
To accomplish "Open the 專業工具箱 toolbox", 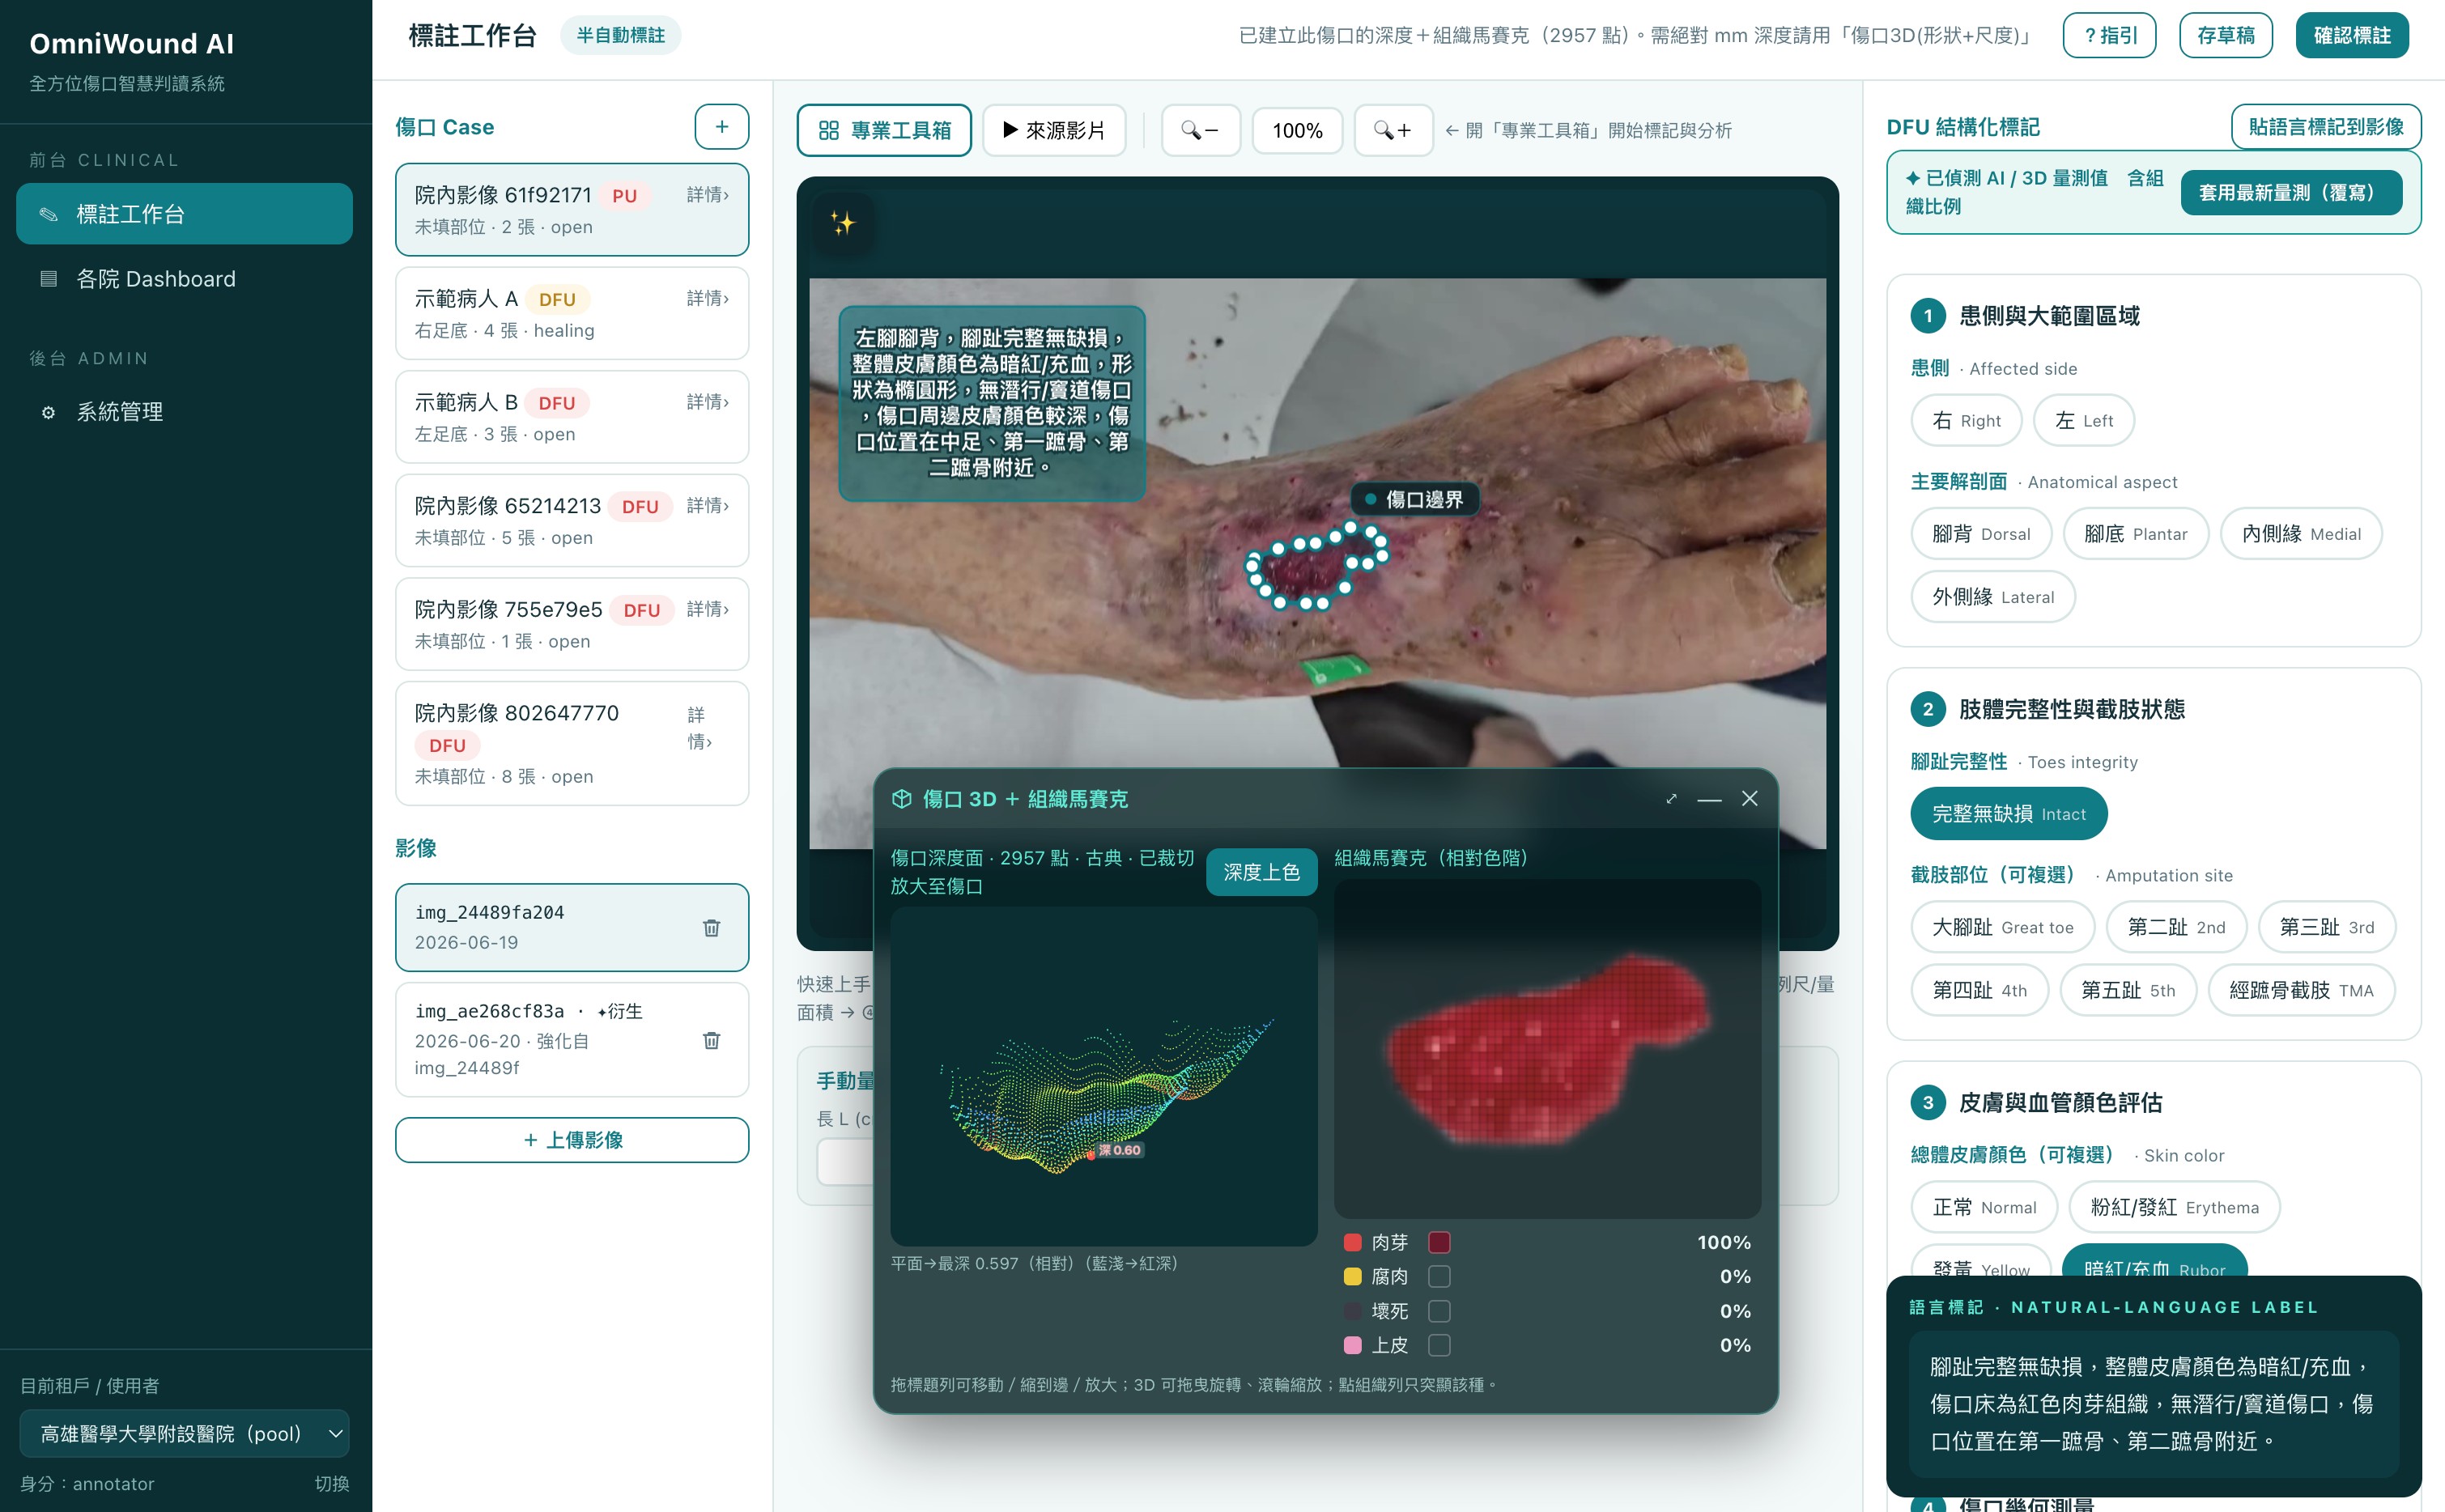I will click(884, 130).
